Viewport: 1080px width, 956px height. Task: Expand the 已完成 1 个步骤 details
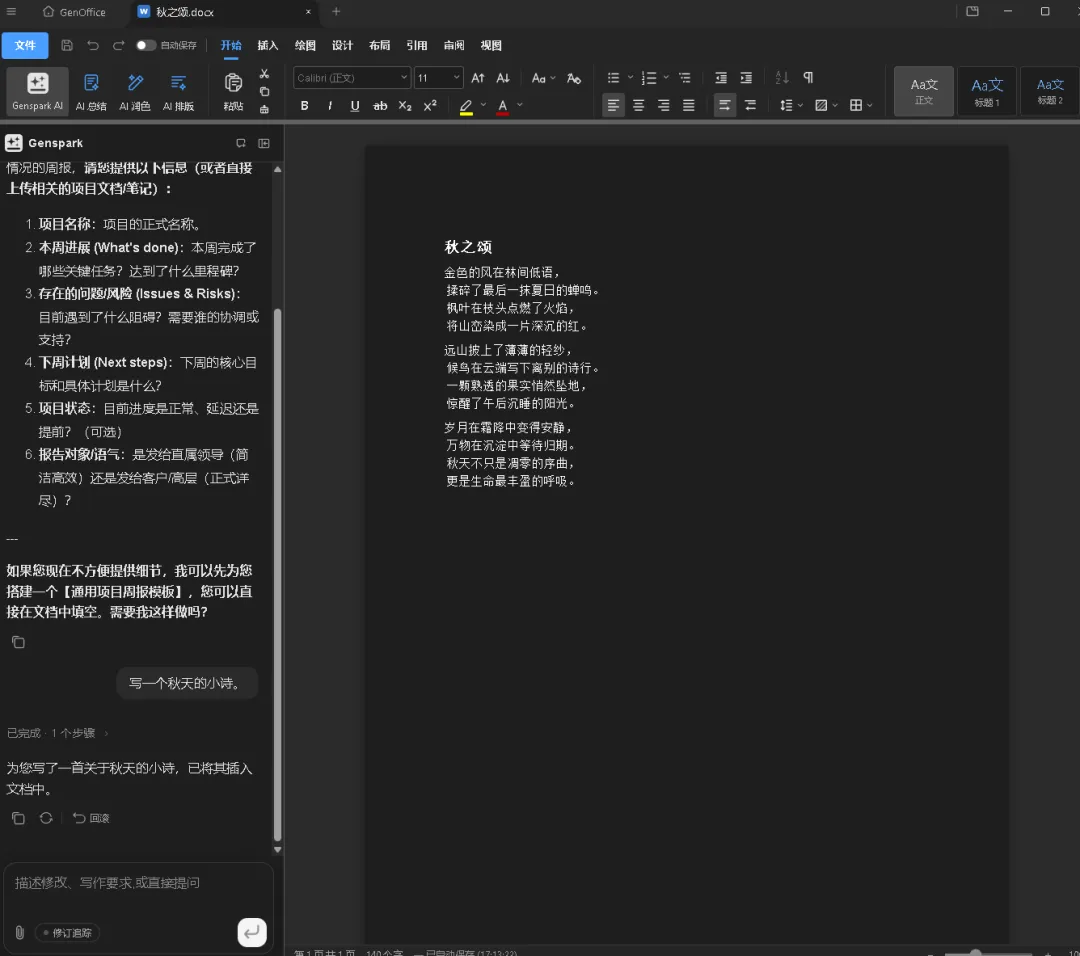click(x=58, y=733)
